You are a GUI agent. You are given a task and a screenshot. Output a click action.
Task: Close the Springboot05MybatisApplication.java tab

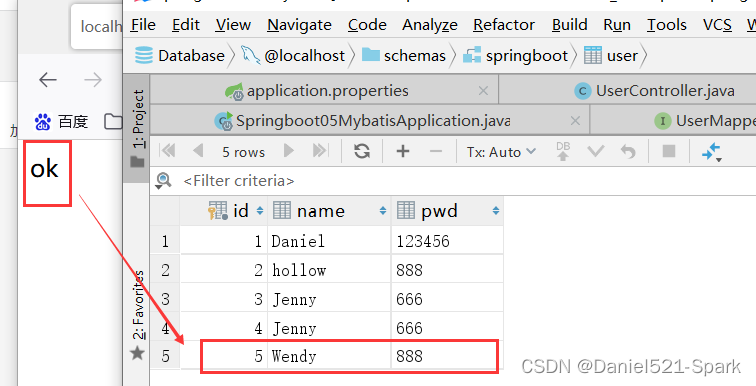(575, 120)
